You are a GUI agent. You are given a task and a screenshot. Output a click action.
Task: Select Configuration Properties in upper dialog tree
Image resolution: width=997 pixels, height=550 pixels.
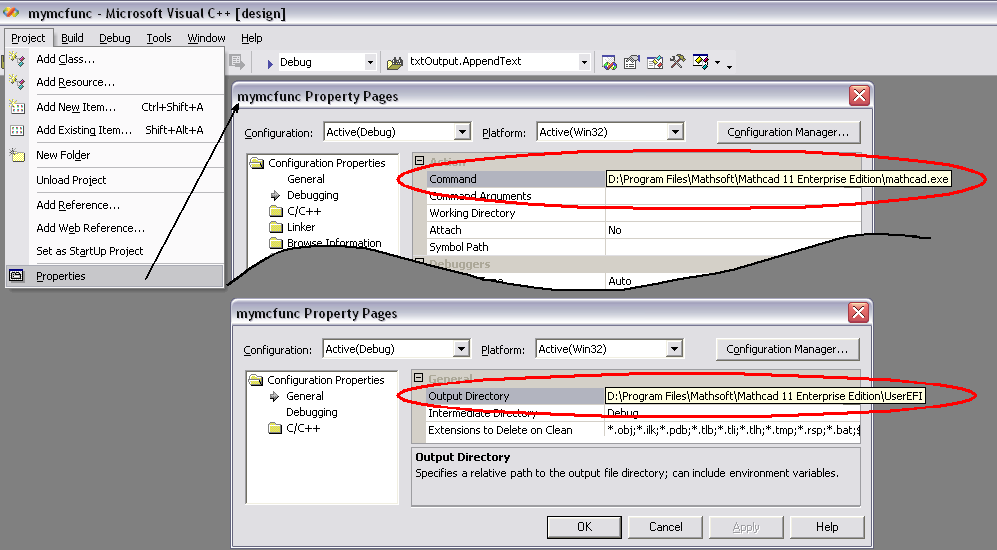click(326, 163)
